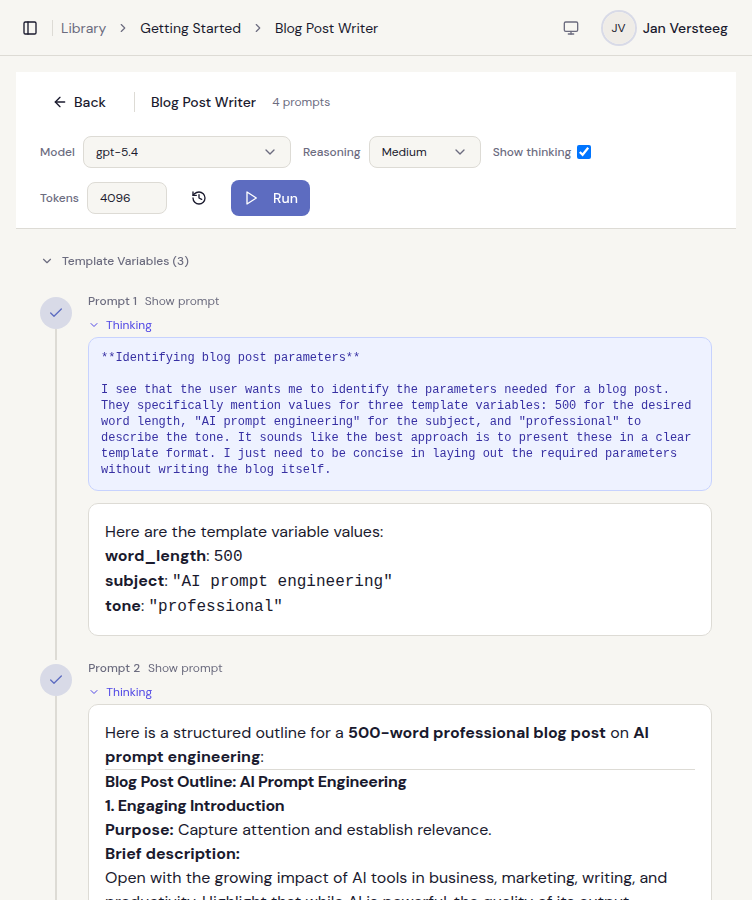The height and width of the screenshot is (900, 752).
Task: Disable the Show thinking checkbox
Action: 584,151
